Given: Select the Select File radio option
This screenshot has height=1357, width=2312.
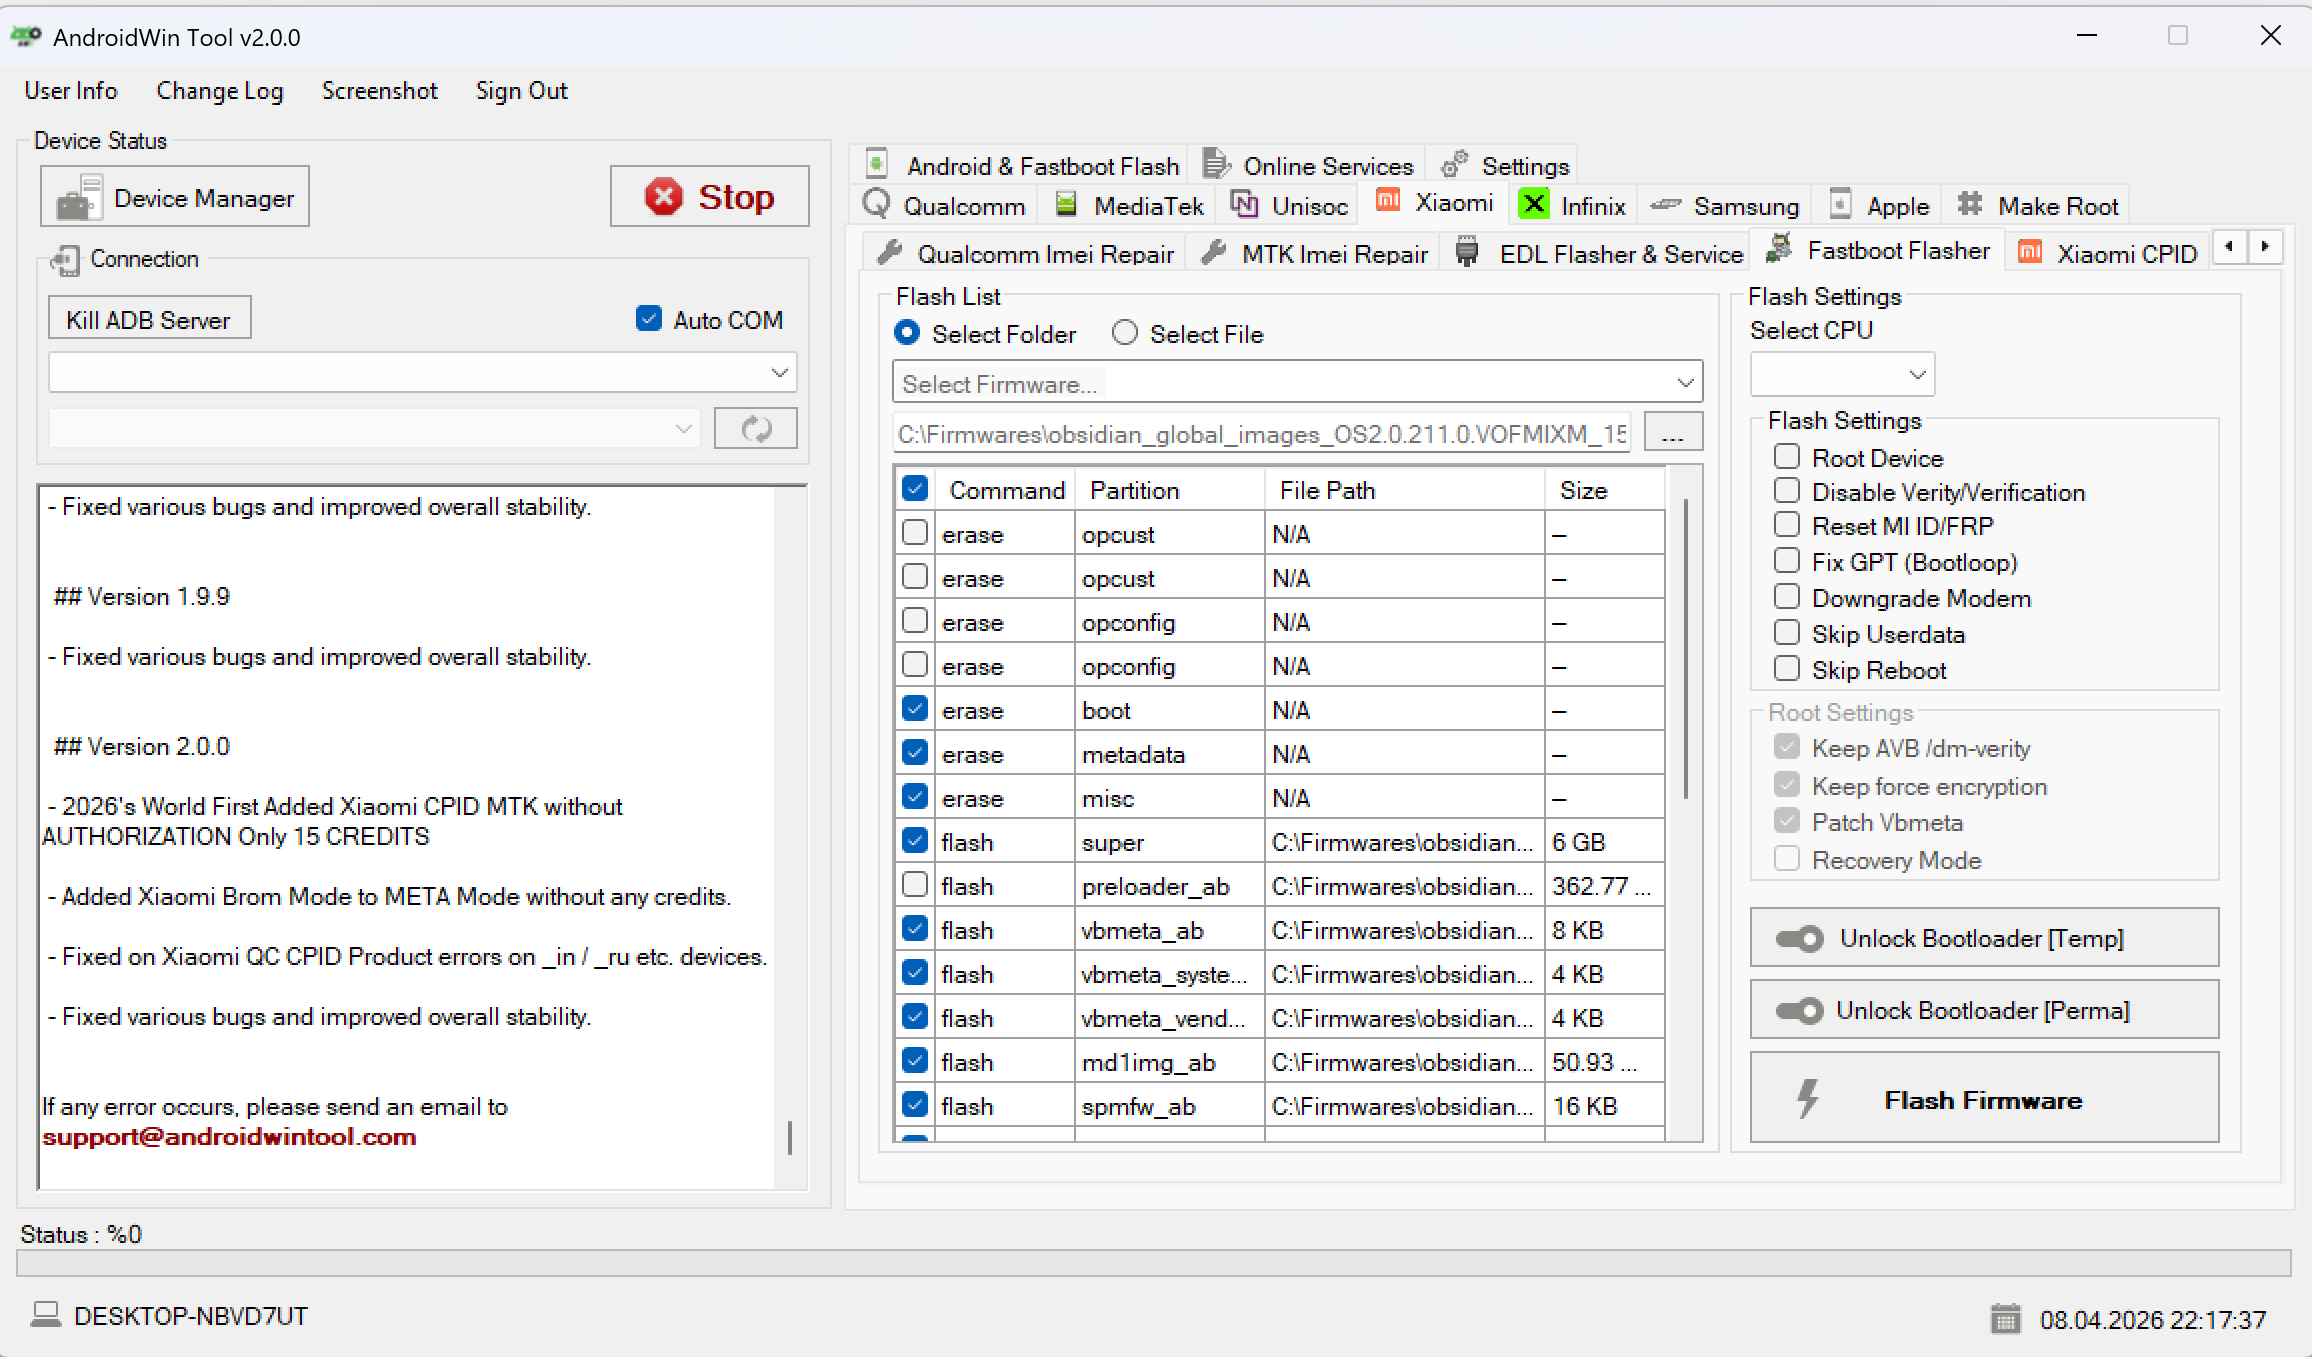Looking at the screenshot, I should pos(1125,333).
